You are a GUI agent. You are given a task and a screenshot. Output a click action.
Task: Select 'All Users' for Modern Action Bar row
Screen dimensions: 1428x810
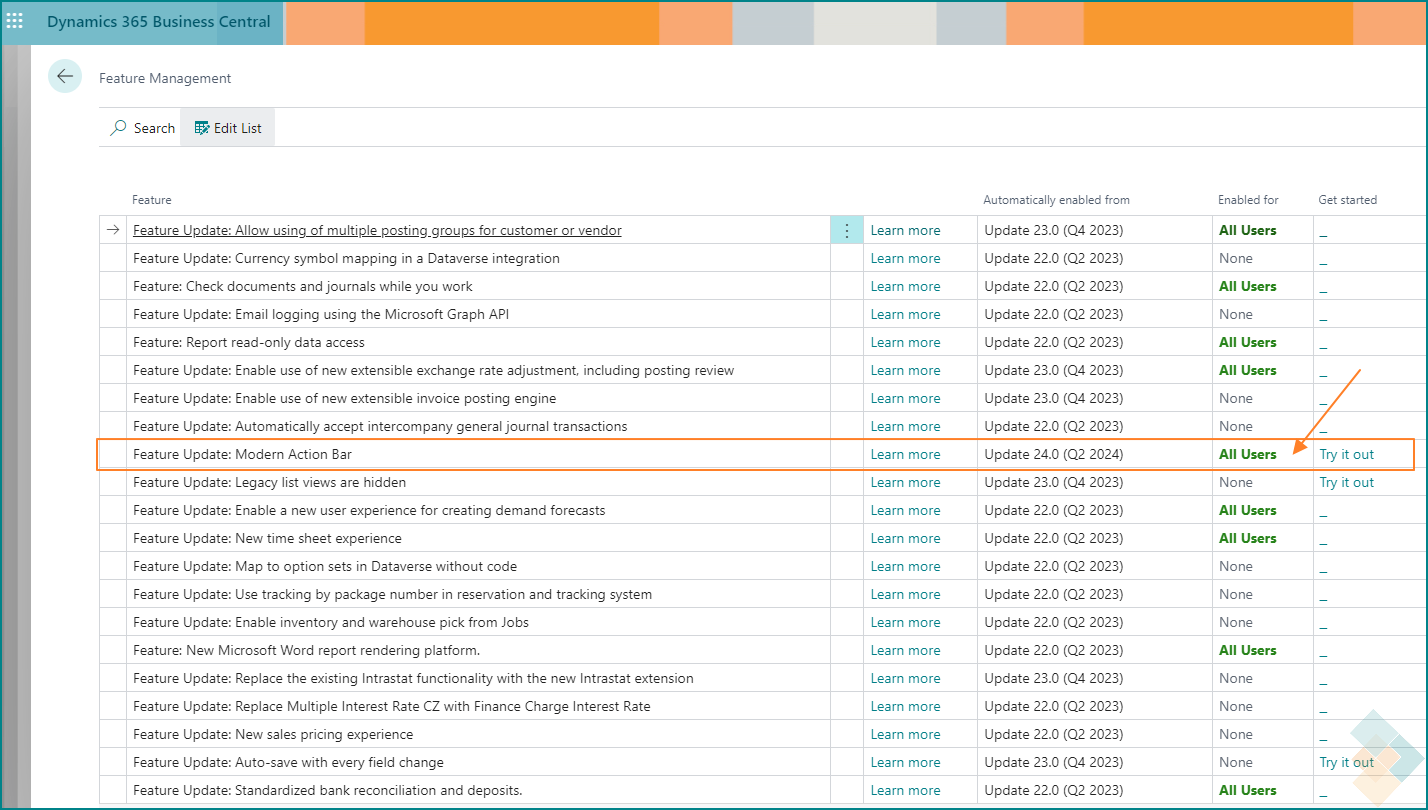pos(1247,454)
